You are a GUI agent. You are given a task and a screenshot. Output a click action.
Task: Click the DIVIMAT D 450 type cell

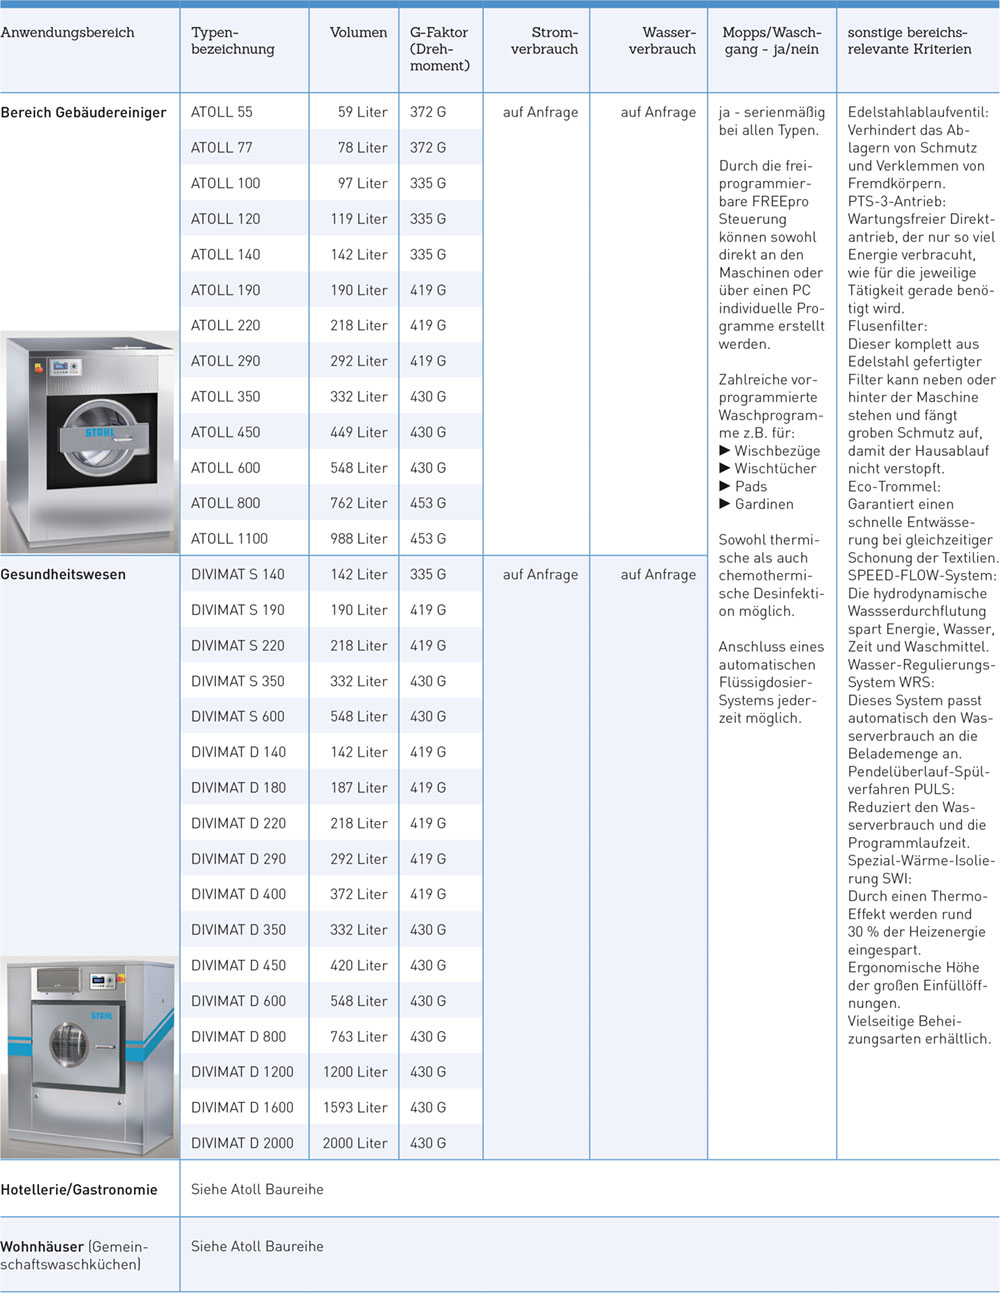239,965
